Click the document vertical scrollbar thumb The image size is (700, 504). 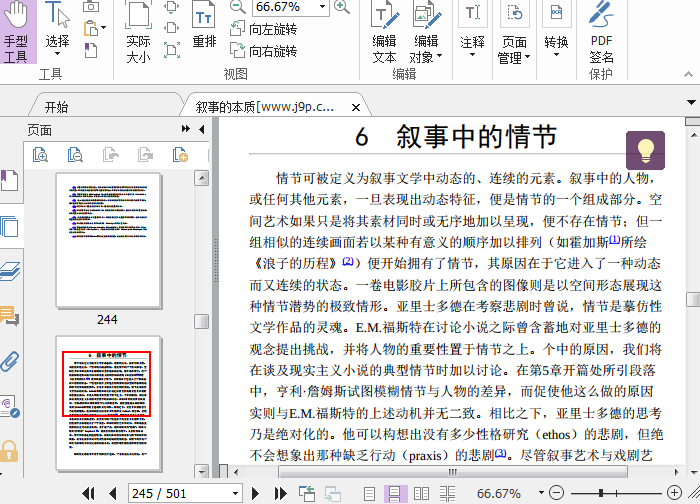coord(693,300)
